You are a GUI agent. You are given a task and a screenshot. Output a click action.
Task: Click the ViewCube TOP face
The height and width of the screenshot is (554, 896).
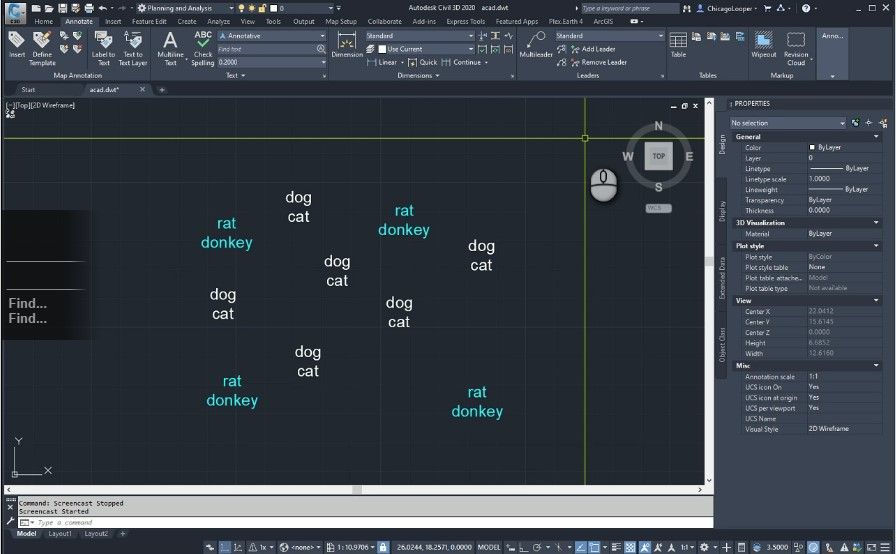(658, 156)
